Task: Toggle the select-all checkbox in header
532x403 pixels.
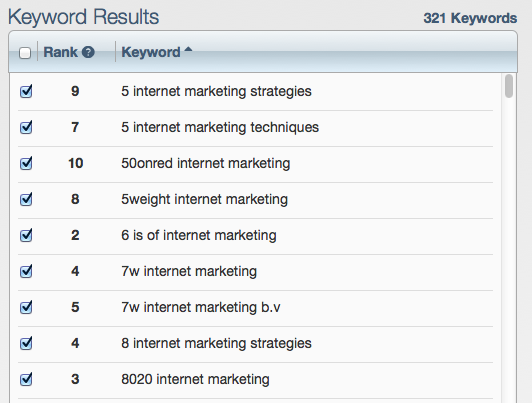Action: coord(25,53)
